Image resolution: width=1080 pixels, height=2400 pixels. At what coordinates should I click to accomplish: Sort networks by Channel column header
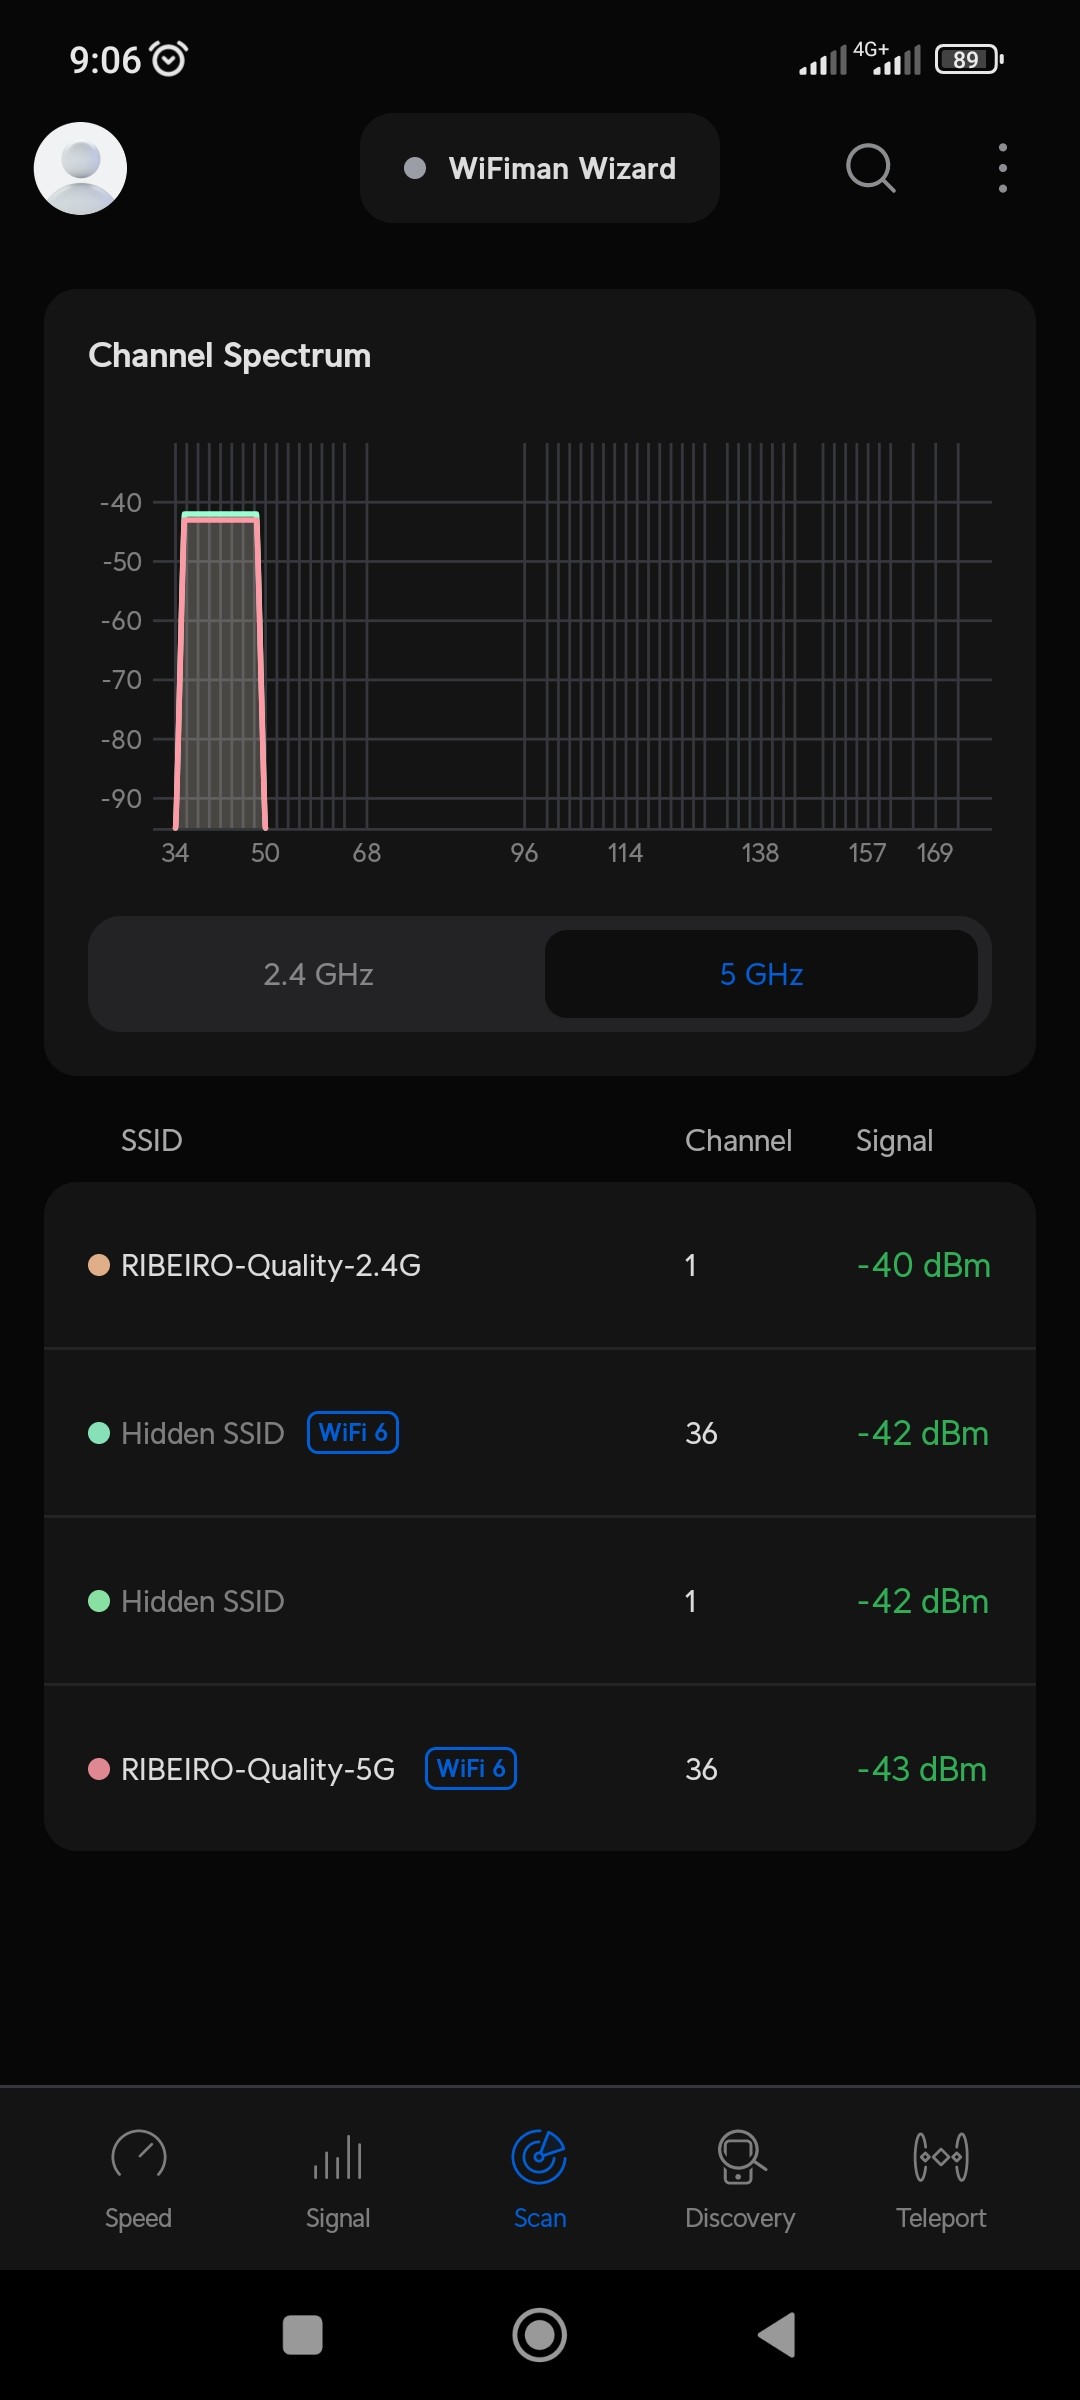(738, 1140)
